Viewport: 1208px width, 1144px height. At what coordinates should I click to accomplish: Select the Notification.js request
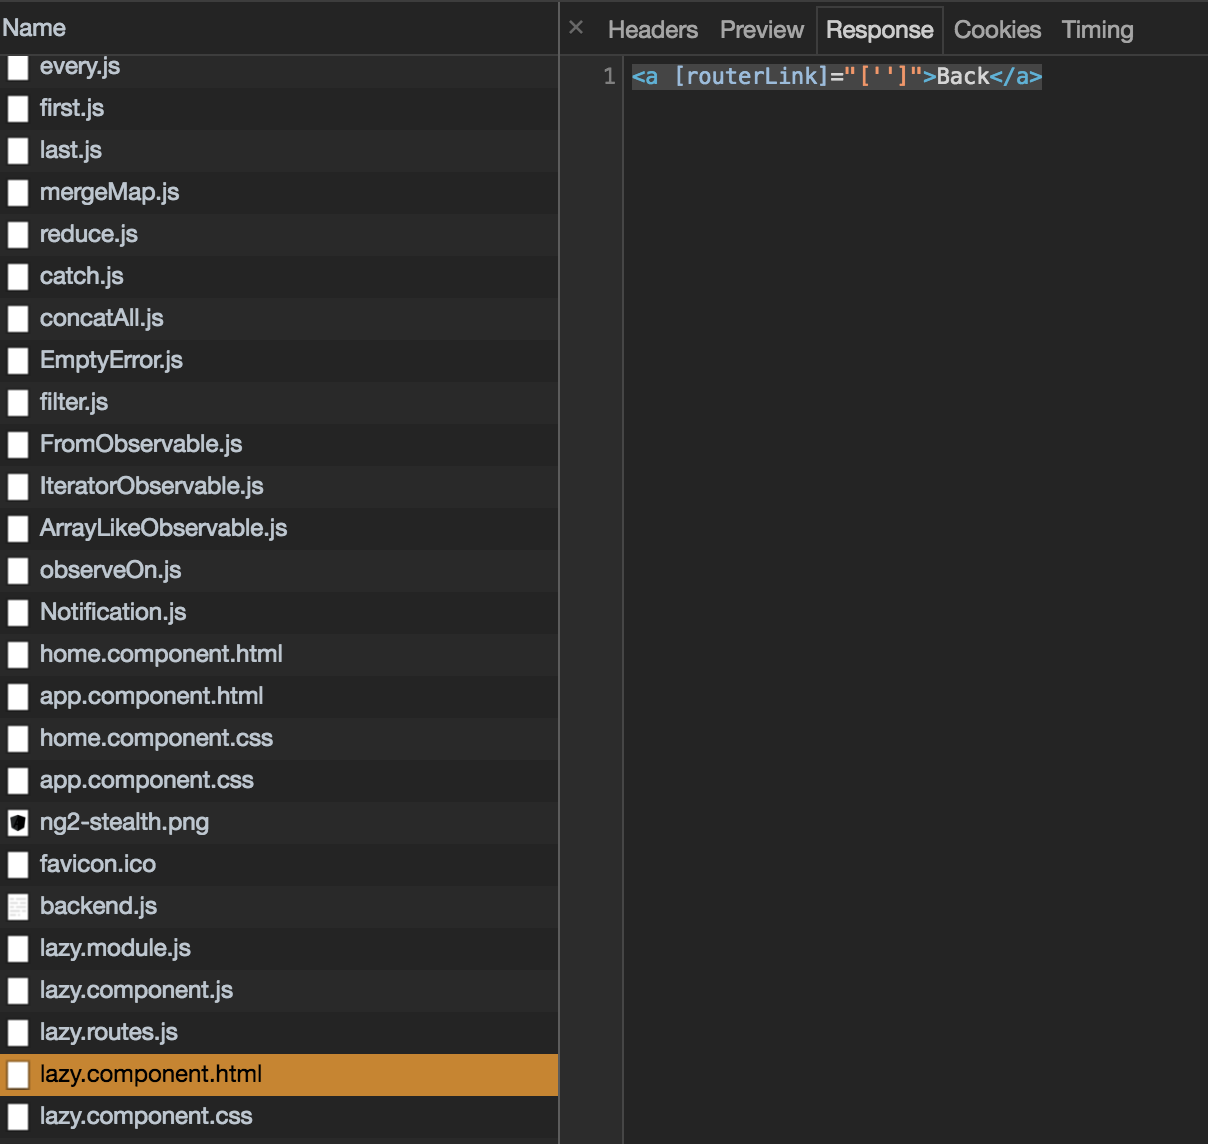pyautogui.click(x=279, y=612)
